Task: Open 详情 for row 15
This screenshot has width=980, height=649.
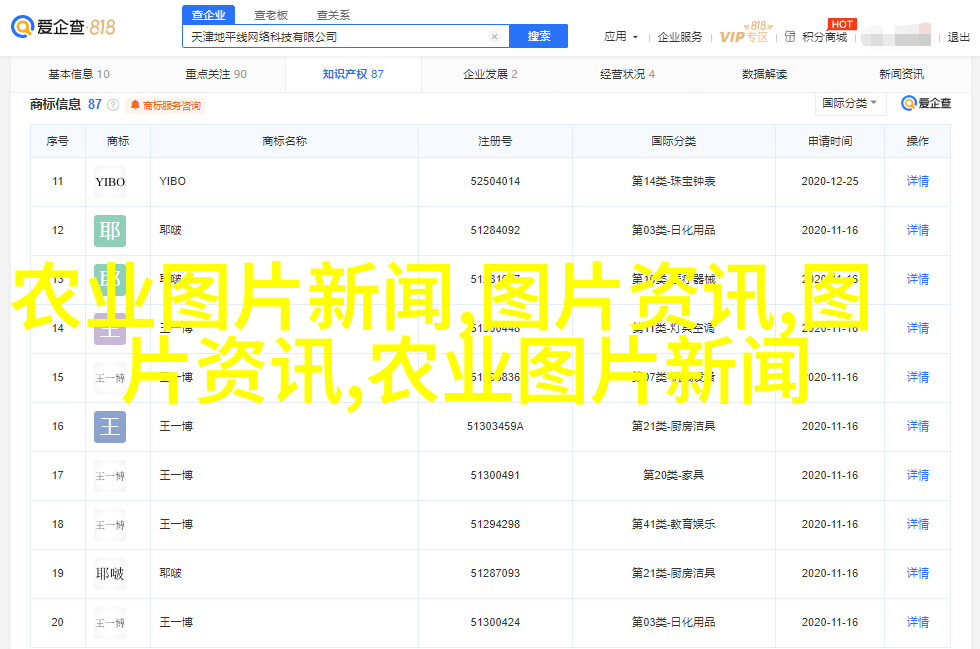Action: click(x=918, y=377)
